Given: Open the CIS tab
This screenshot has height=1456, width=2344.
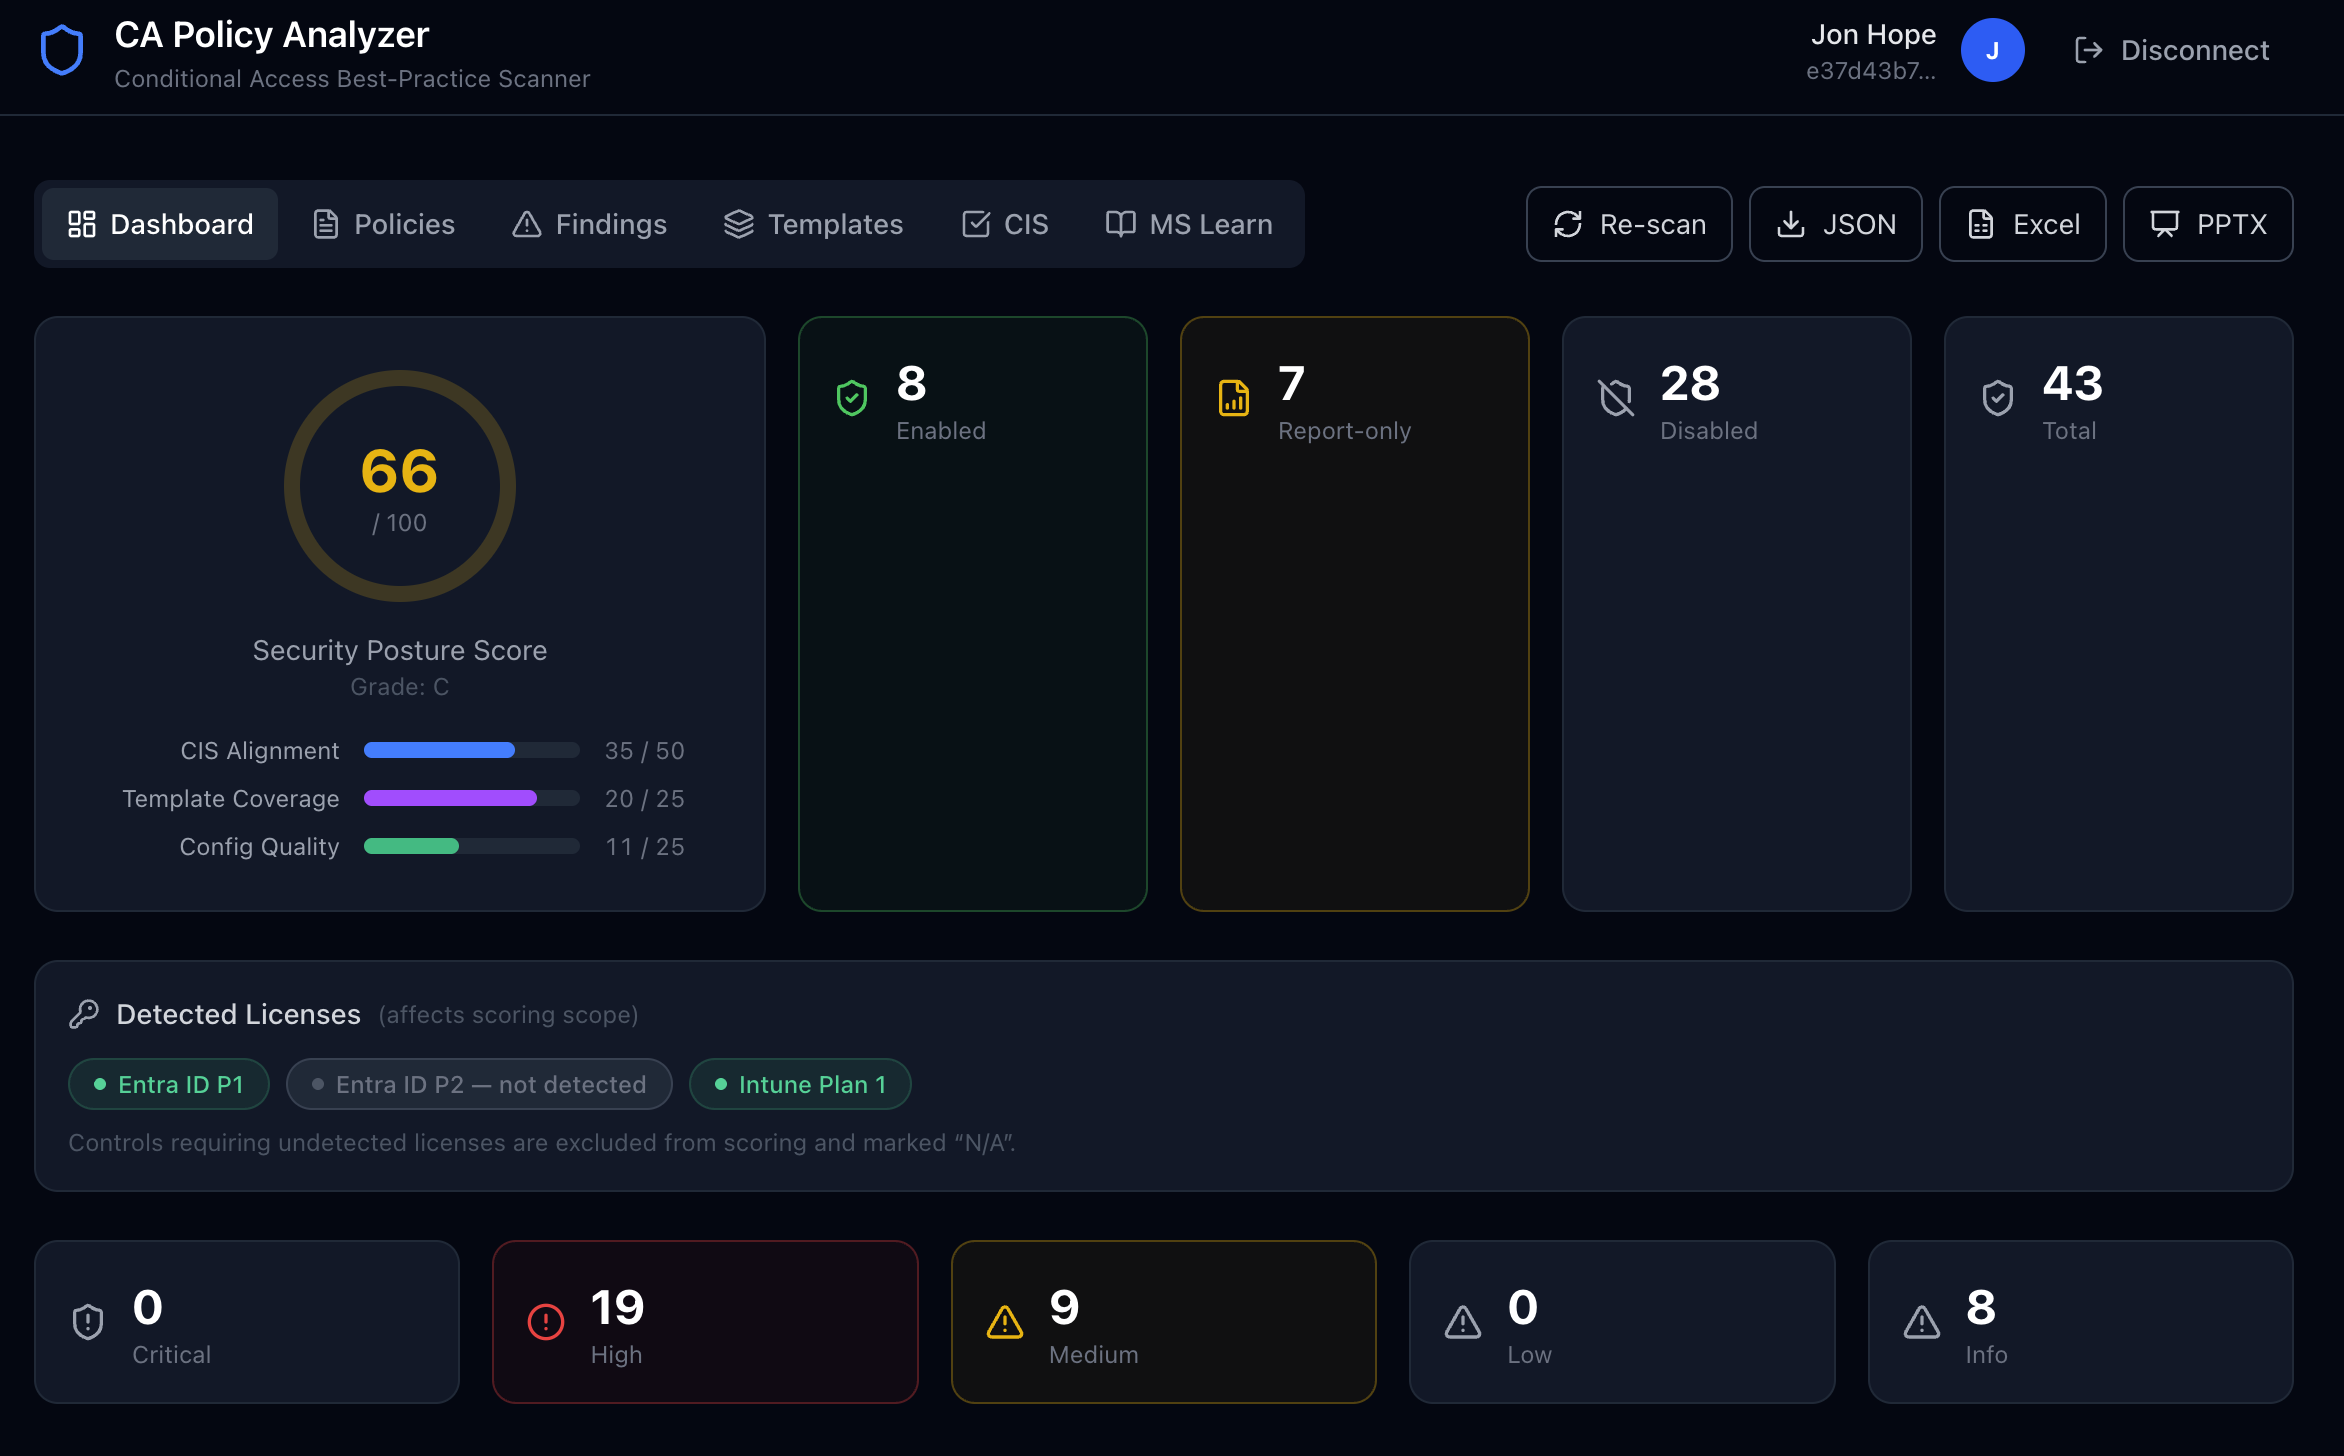Looking at the screenshot, I should (1005, 224).
